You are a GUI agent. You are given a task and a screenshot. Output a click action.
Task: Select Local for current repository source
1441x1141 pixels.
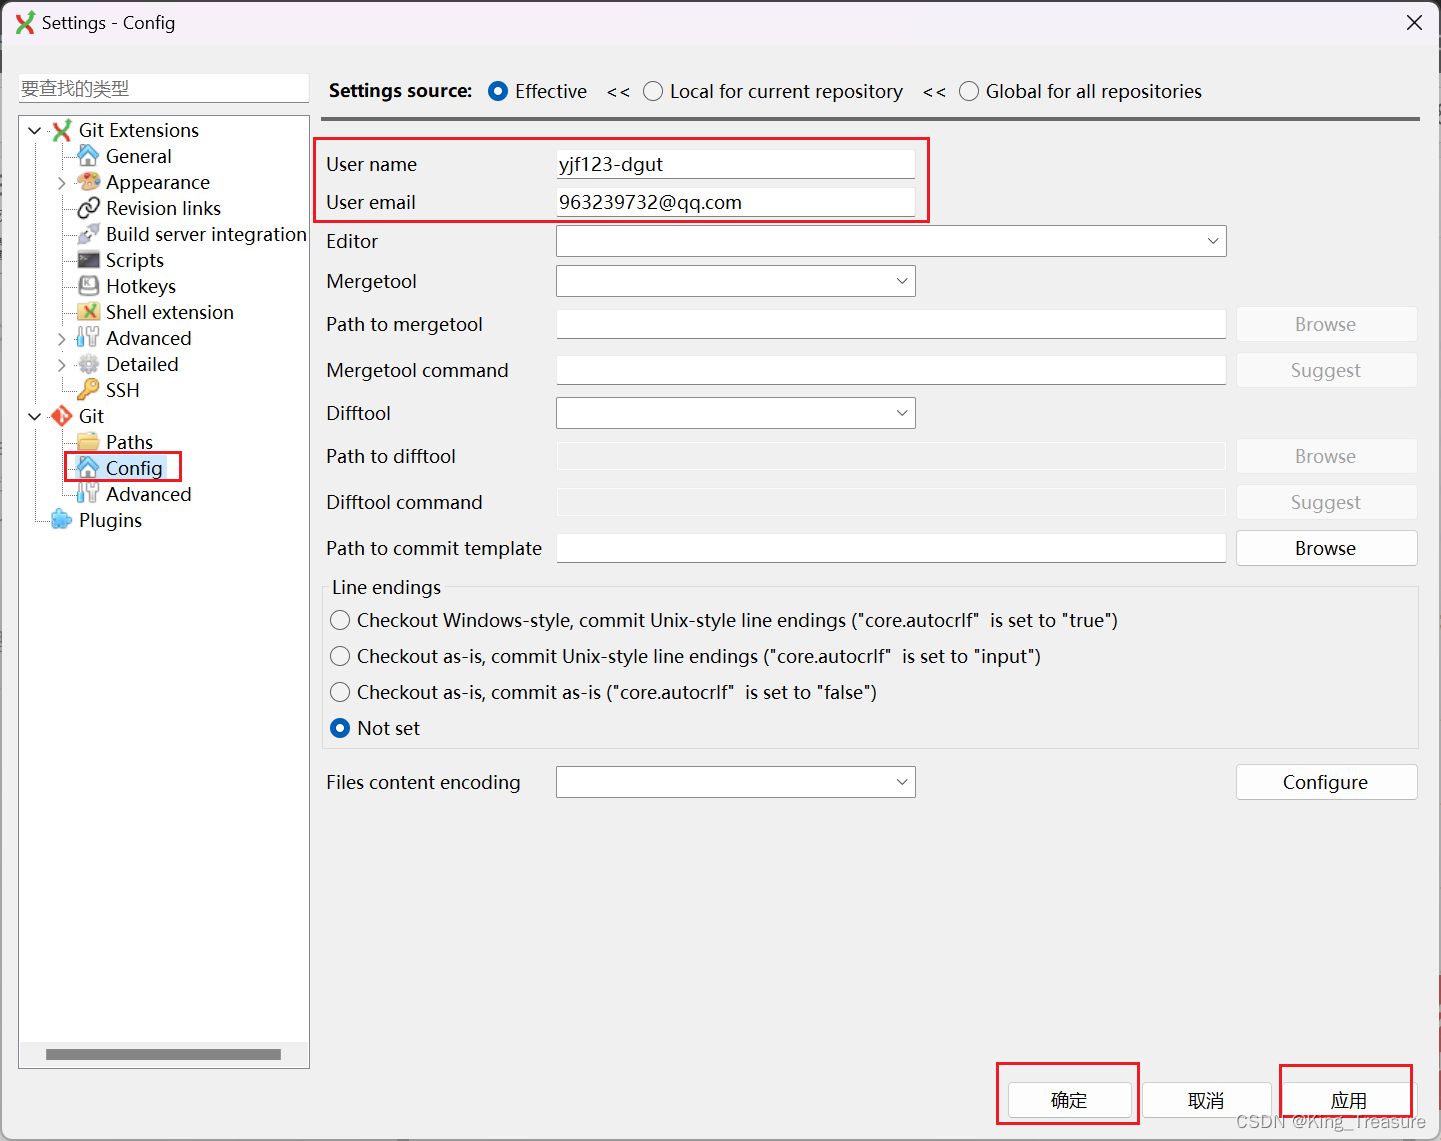point(653,91)
